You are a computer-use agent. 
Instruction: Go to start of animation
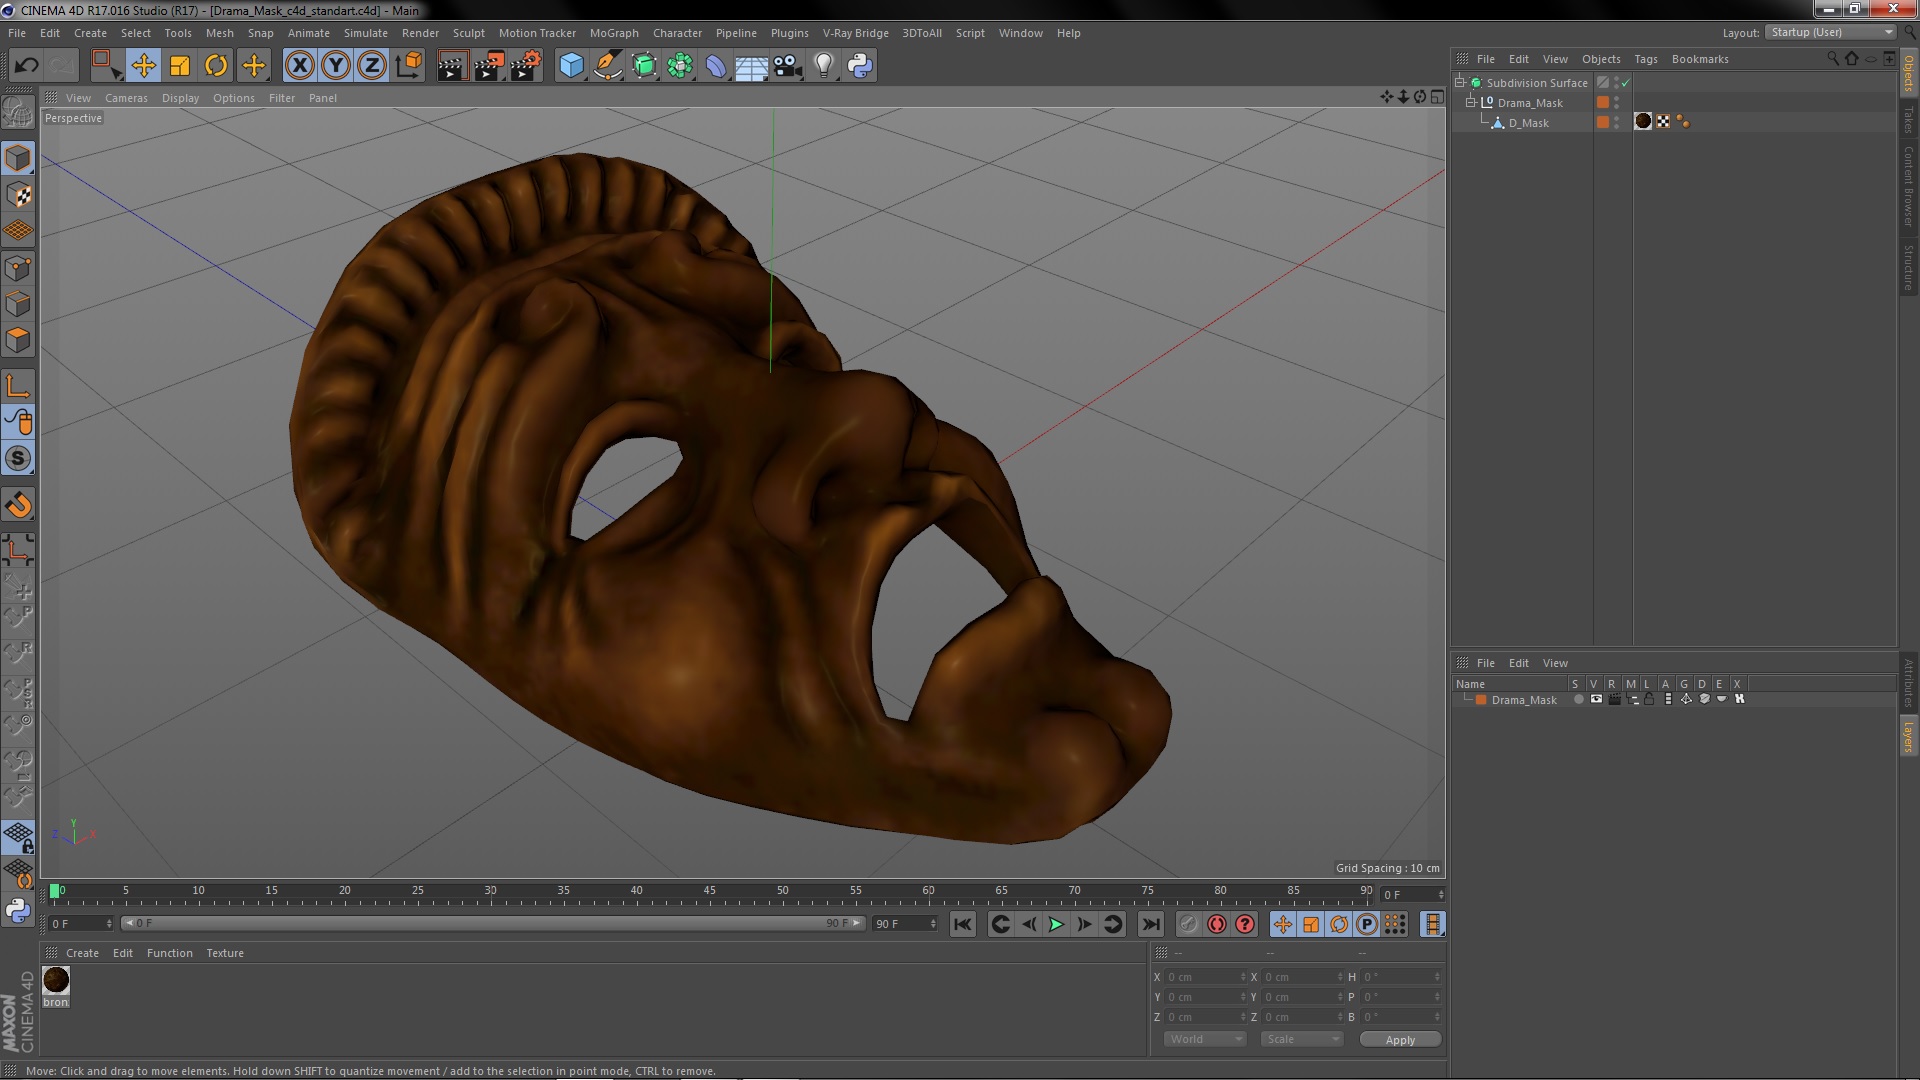tap(962, 925)
